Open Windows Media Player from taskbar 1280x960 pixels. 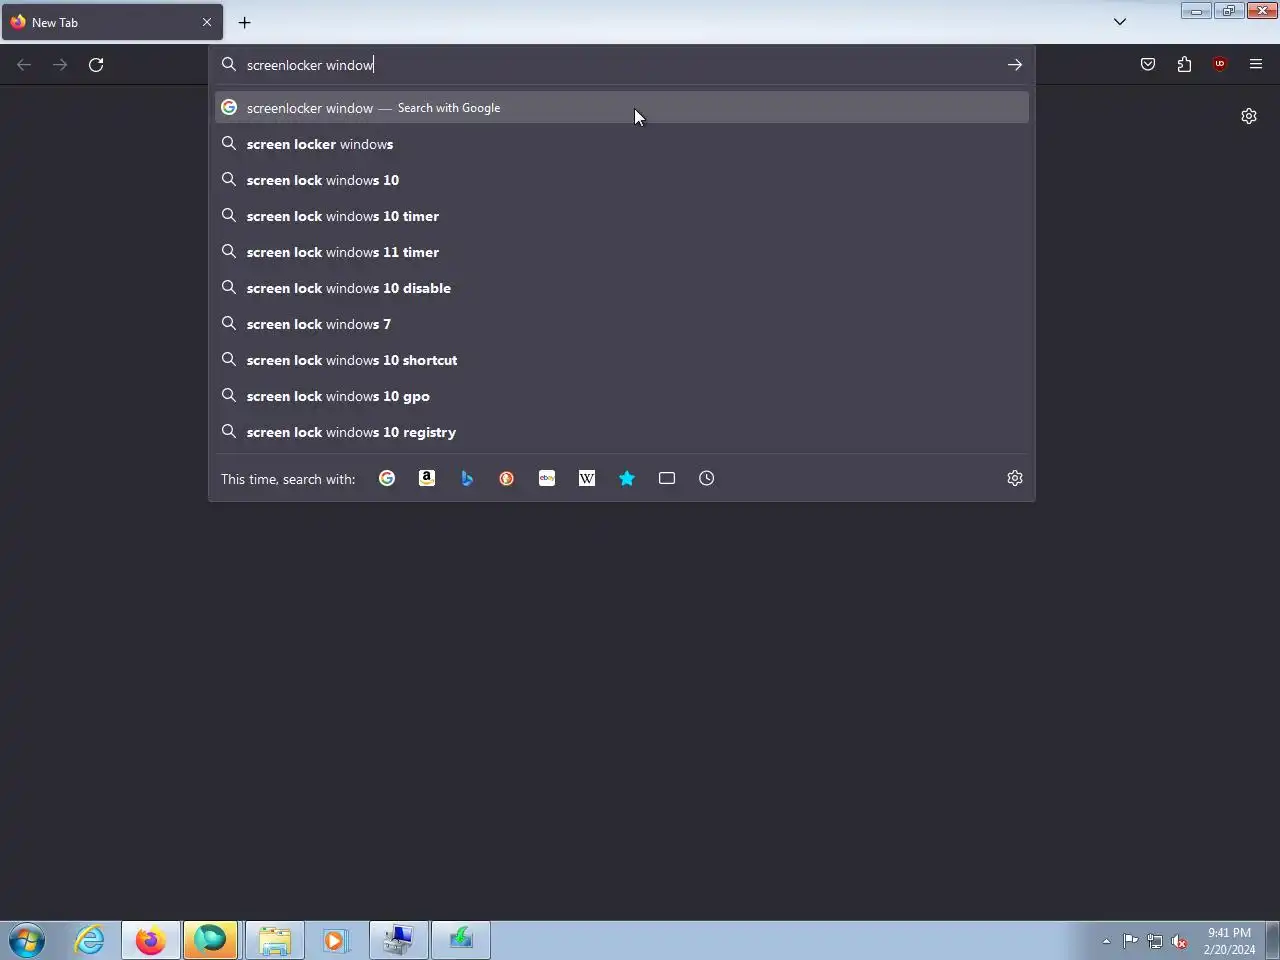[335, 940]
